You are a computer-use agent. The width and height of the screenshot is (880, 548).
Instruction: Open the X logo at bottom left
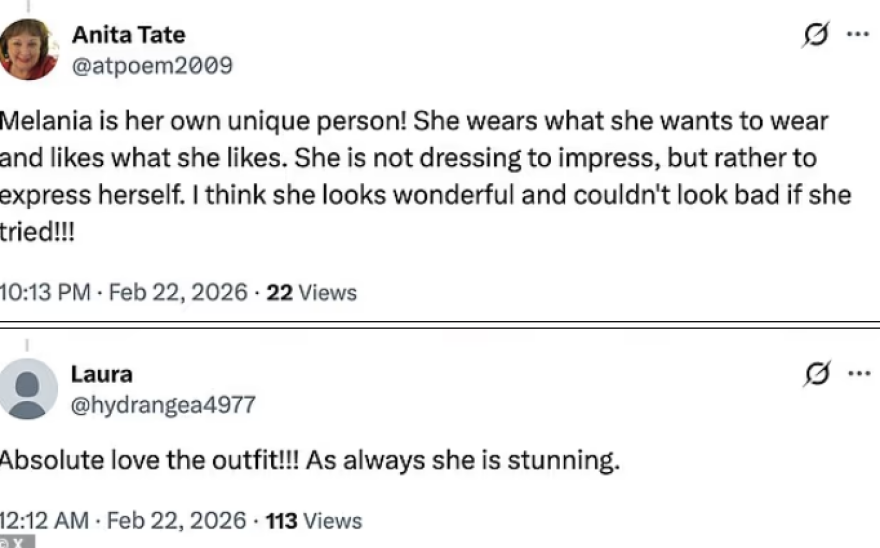tap(17, 542)
